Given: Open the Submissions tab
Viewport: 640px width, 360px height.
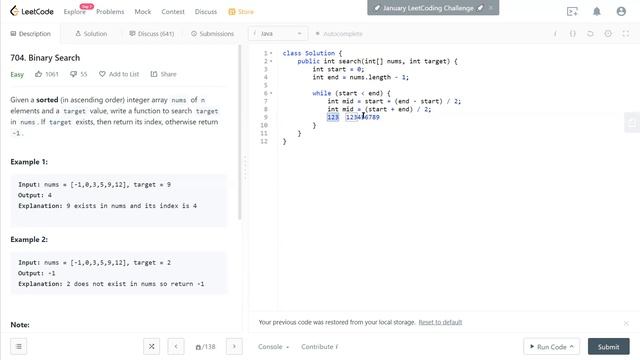Looking at the screenshot, I should (x=212, y=33).
